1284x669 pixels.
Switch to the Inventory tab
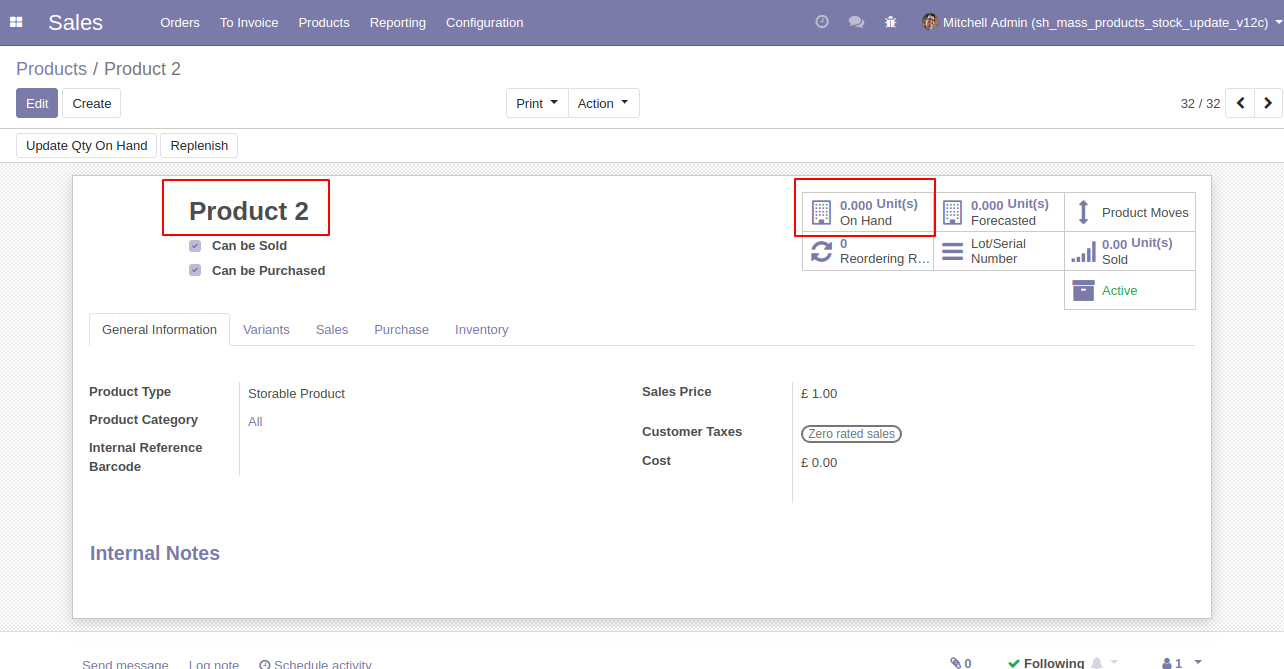click(x=481, y=330)
